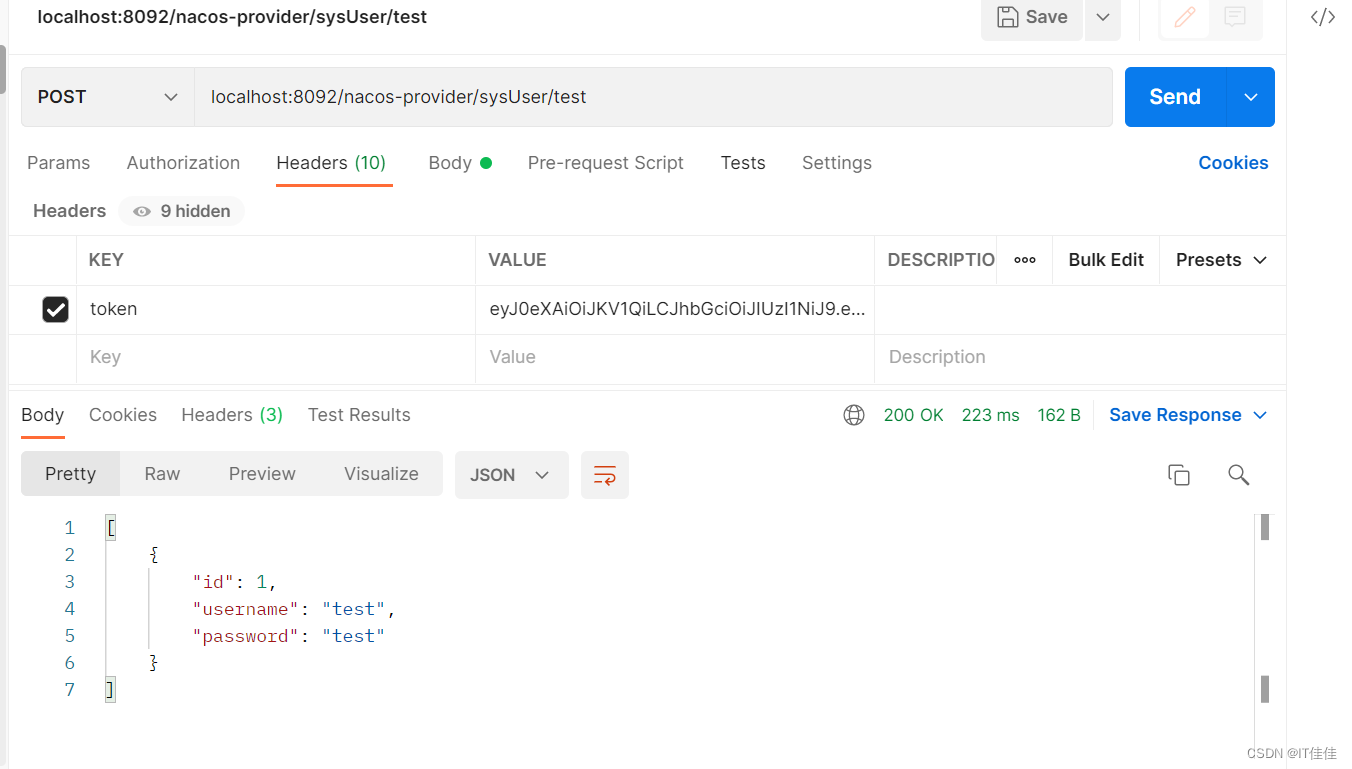
Task: Send the request
Action: pos(1175,97)
